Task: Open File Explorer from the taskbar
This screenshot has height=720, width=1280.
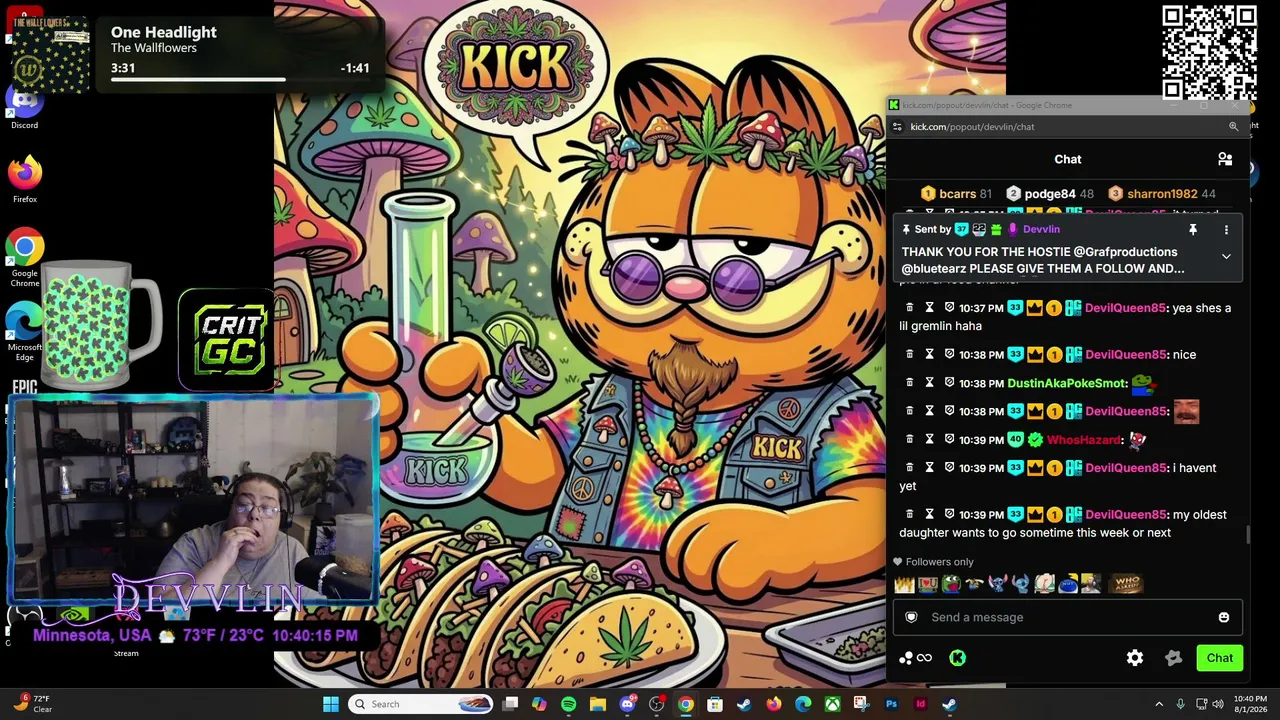Action: tap(597, 704)
